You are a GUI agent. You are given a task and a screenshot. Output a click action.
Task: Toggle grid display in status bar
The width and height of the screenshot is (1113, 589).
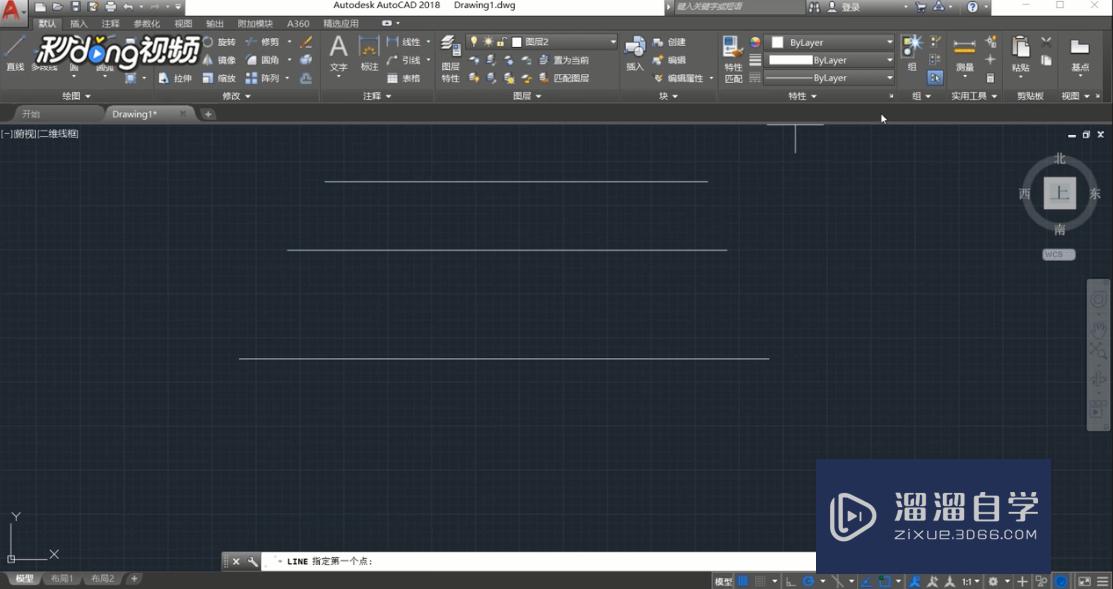(759, 580)
